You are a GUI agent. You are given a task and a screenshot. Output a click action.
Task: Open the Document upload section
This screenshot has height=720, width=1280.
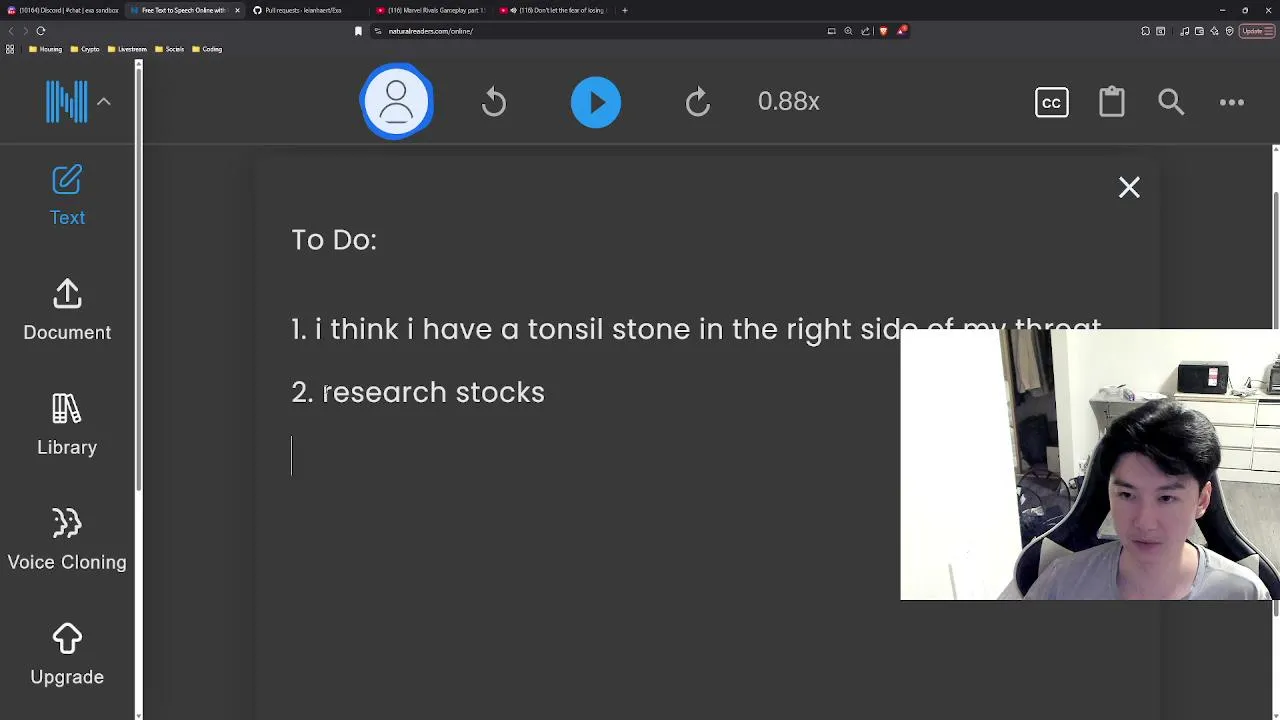point(67,311)
